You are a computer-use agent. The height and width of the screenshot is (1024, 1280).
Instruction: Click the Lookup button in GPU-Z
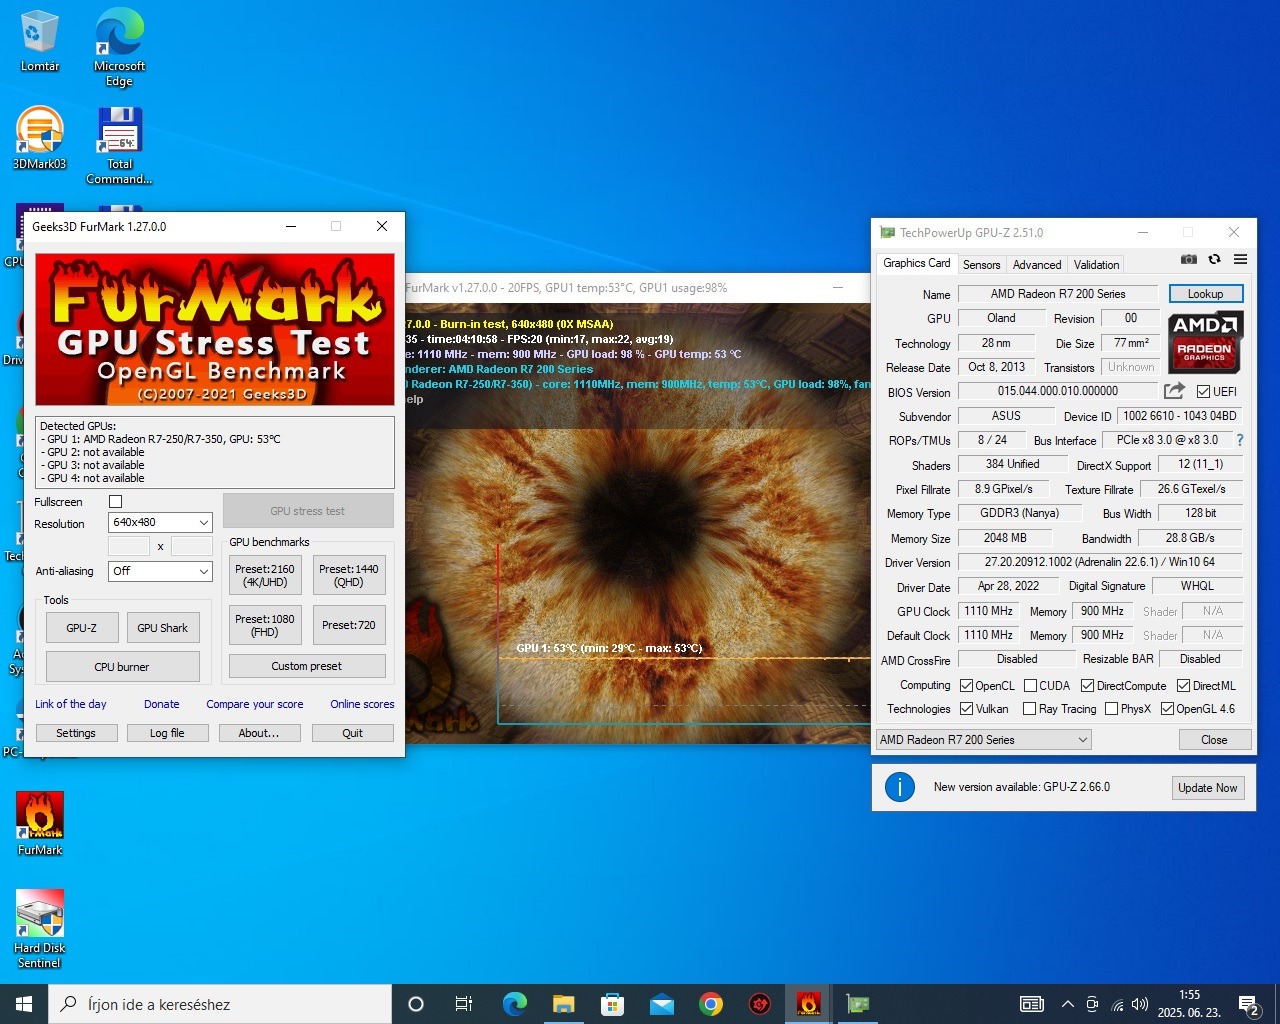click(1205, 294)
